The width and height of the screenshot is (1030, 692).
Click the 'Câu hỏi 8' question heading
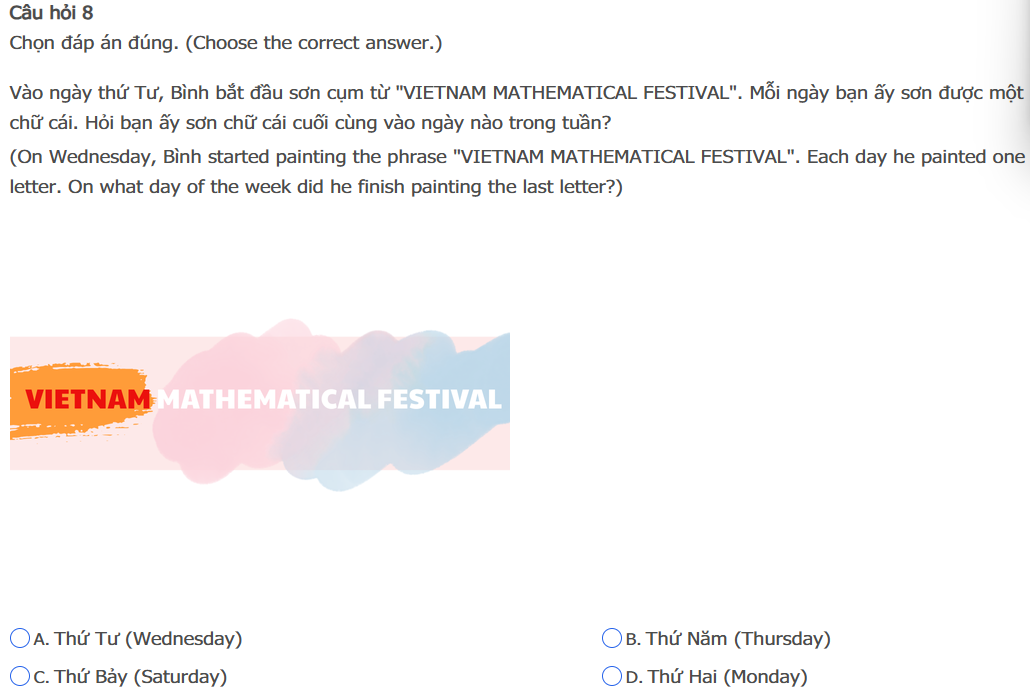point(51,13)
